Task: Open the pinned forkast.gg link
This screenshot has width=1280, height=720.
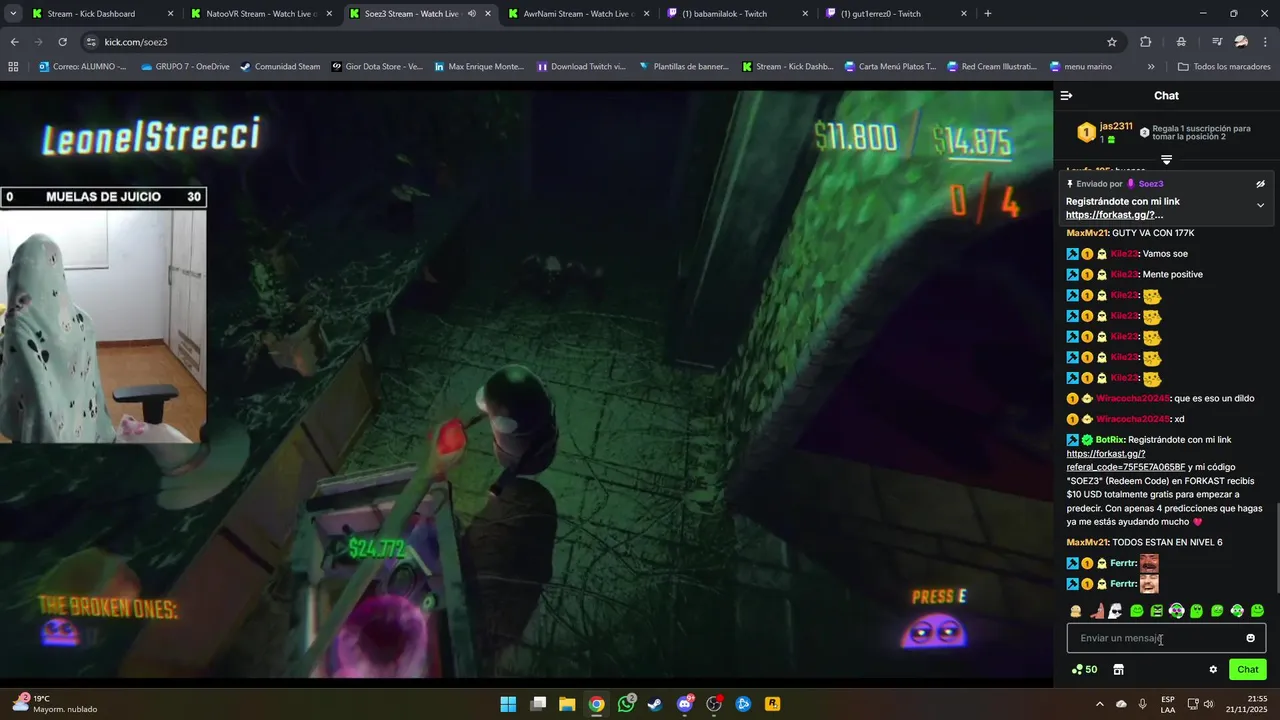Action: click(x=1114, y=215)
